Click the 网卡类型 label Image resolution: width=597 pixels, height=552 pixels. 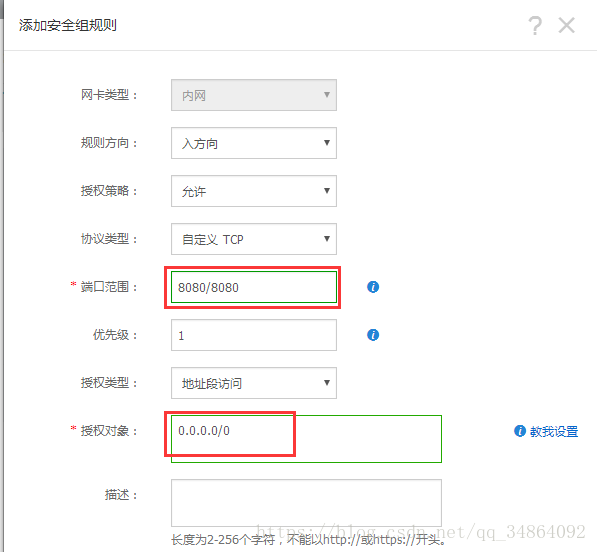coord(109,95)
